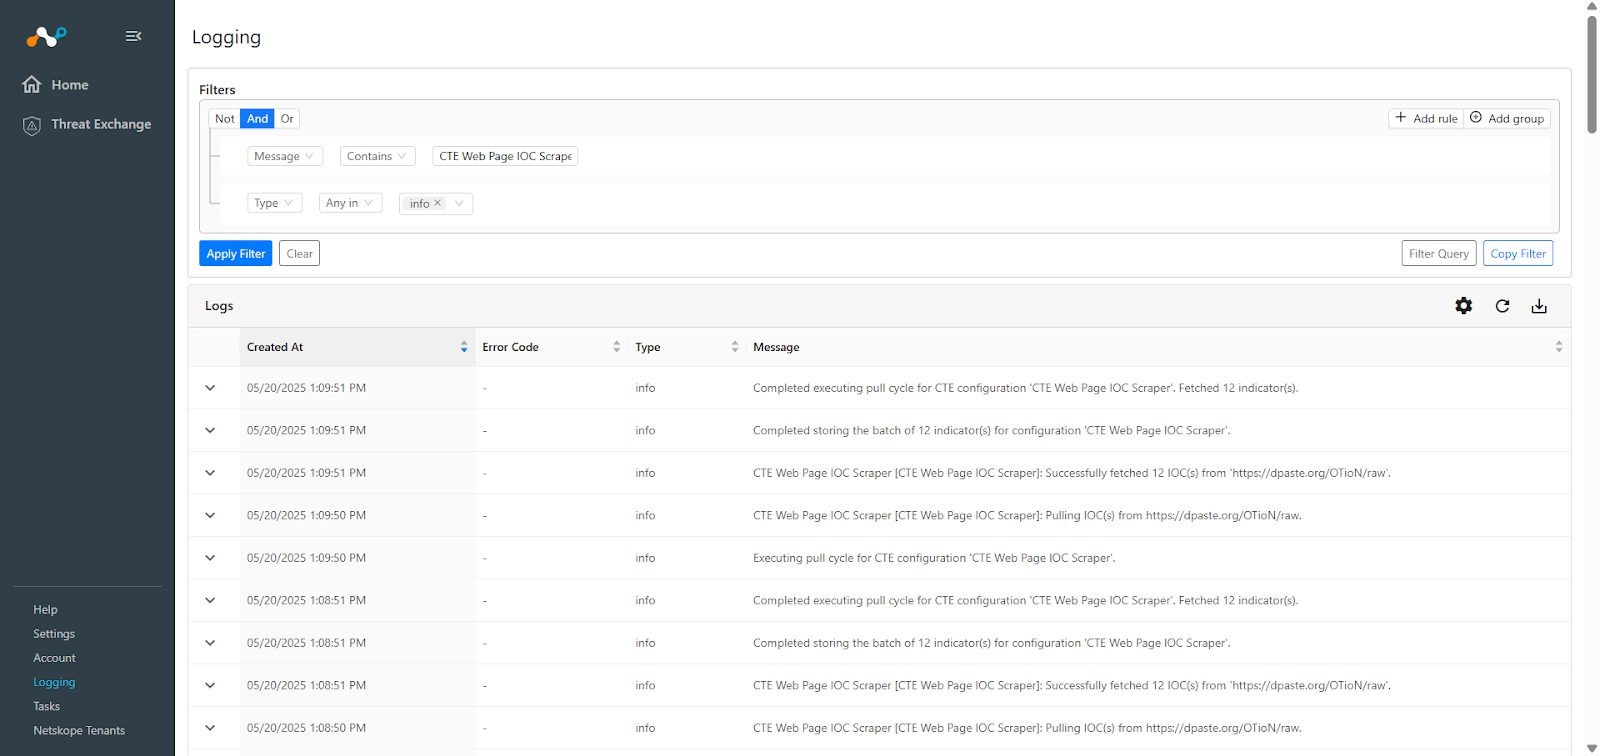Click the CTE Web Page IOC Scraper text field
This screenshot has height=756, width=1600.
point(505,156)
